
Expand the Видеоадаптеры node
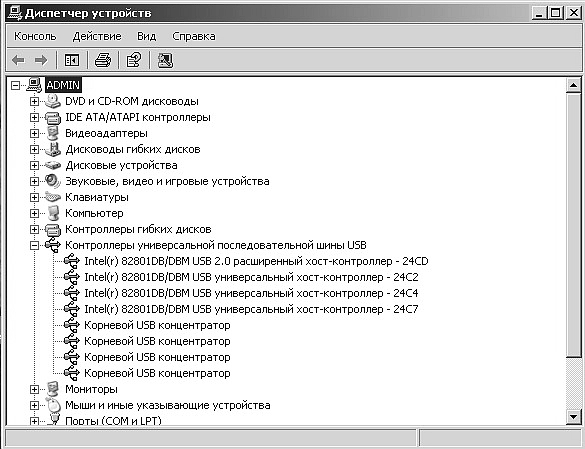(34, 133)
